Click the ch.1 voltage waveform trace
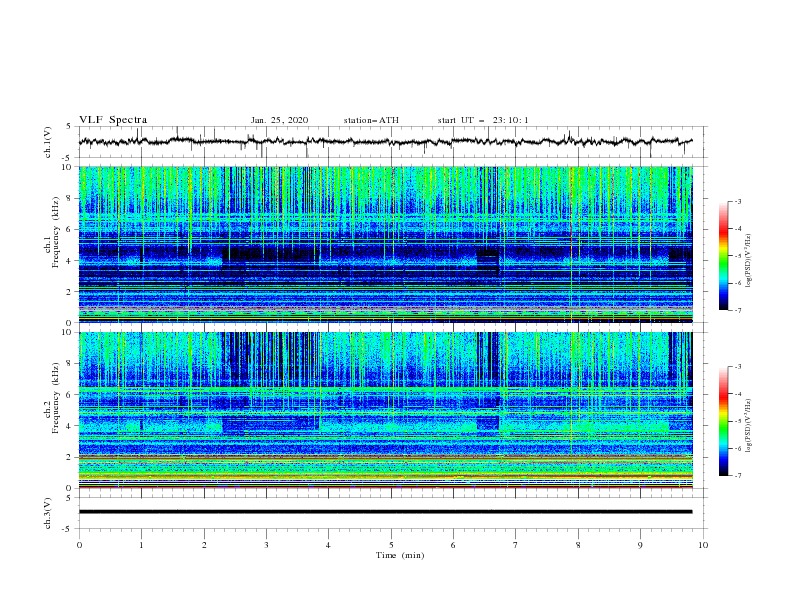The height and width of the screenshot is (612, 792). click(385, 141)
